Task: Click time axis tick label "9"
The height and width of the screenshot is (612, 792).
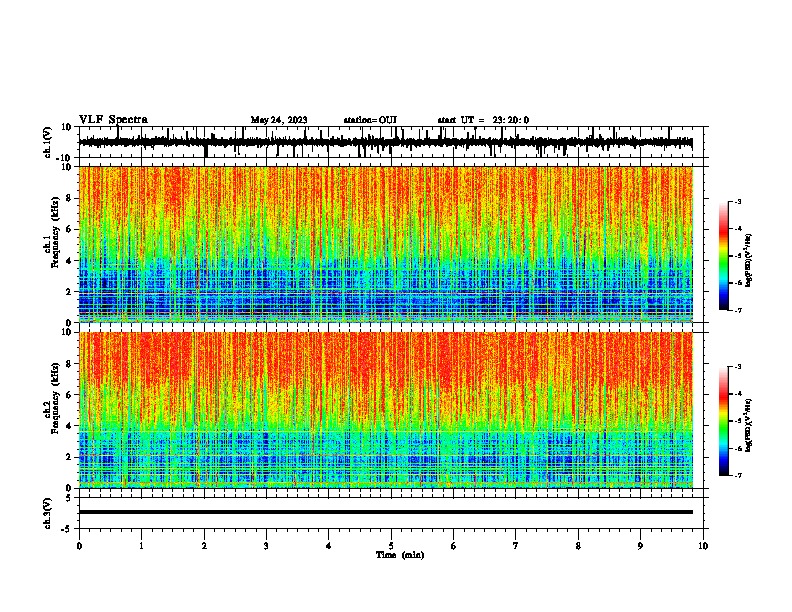Action: 640,546
